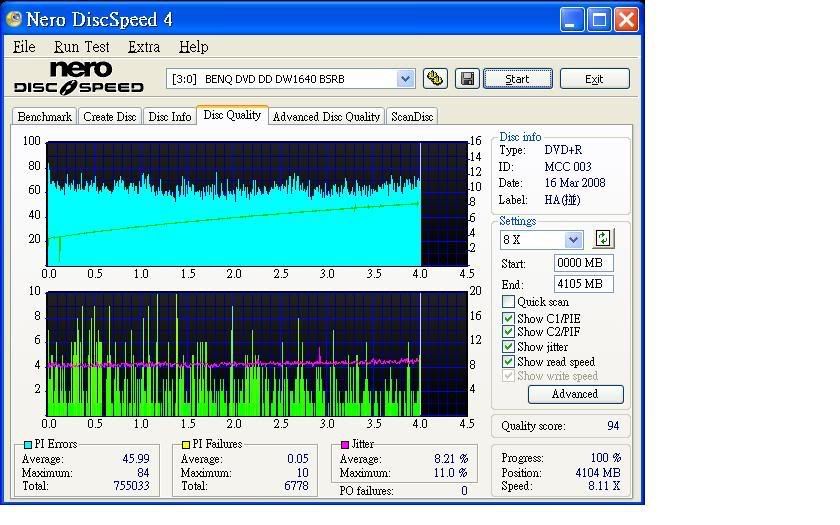This screenshot has width=840, height=525.
Task: Click the Start position field 0000 MB
Action: [583, 263]
